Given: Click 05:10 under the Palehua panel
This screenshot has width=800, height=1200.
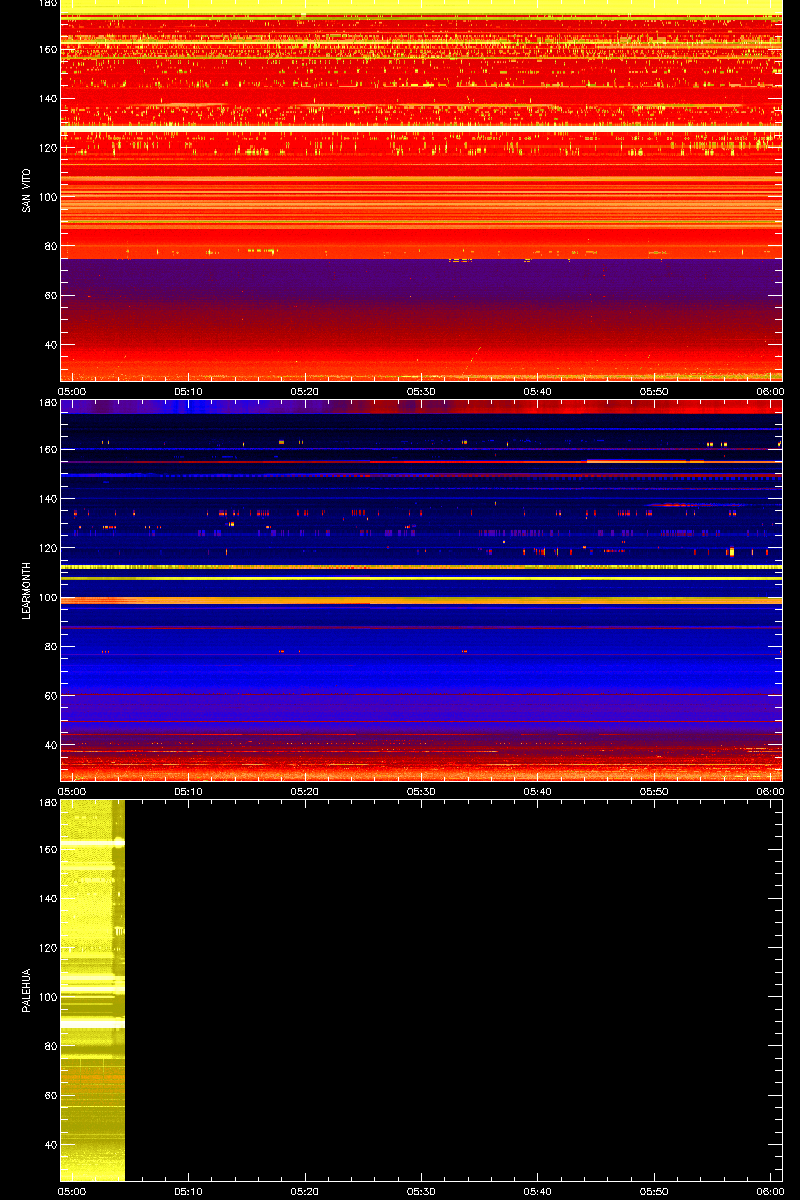Looking at the screenshot, I should pos(189,1191).
